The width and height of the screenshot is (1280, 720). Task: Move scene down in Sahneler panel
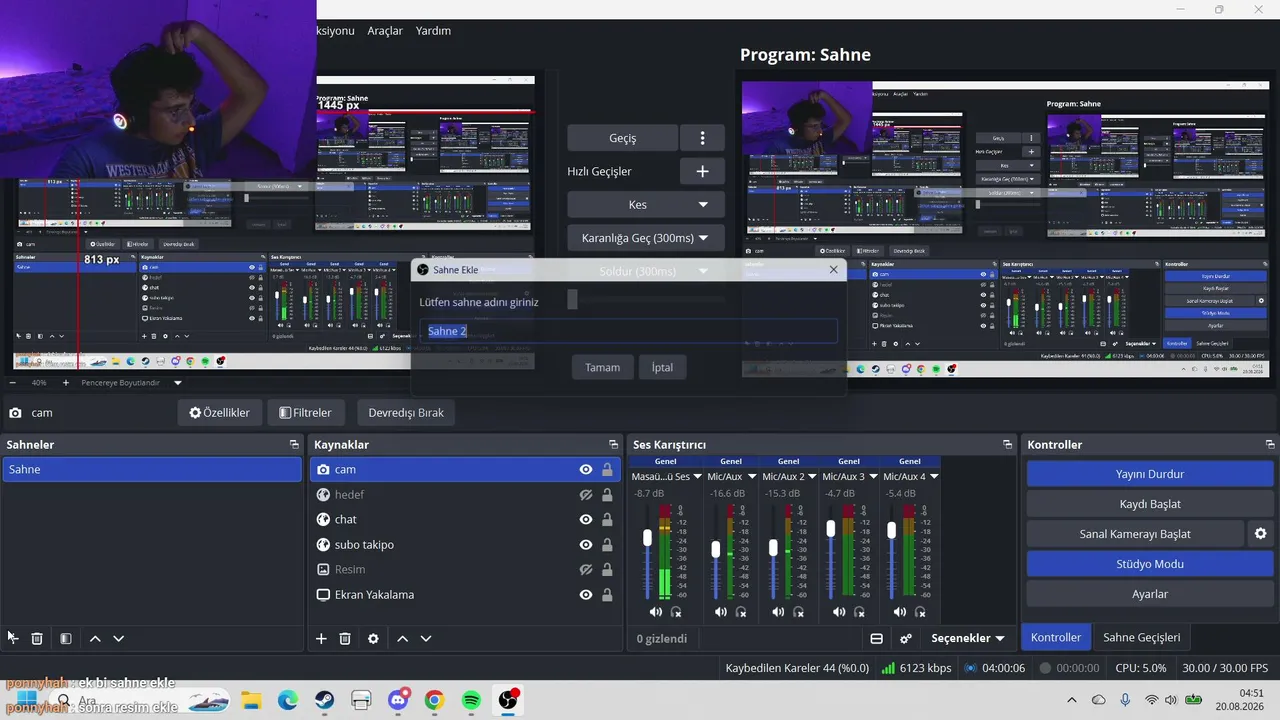click(x=118, y=638)
